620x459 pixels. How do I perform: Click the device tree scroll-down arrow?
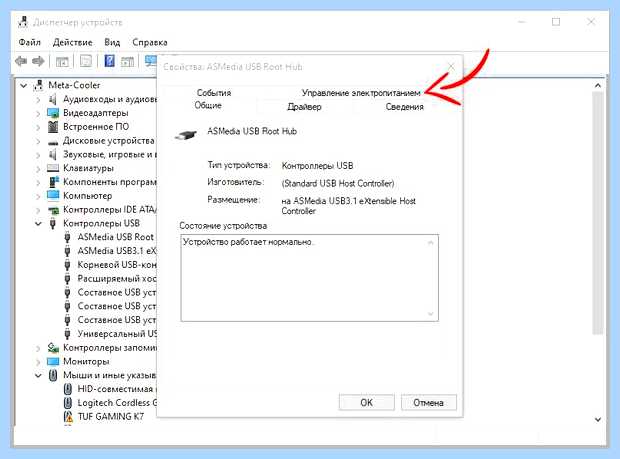pos(598,419)
